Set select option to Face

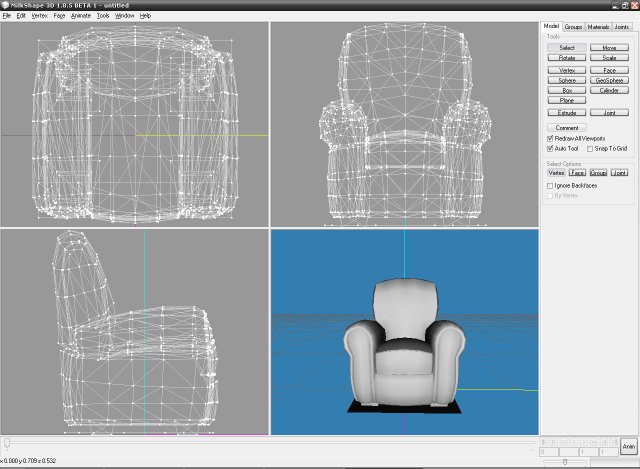577,173
